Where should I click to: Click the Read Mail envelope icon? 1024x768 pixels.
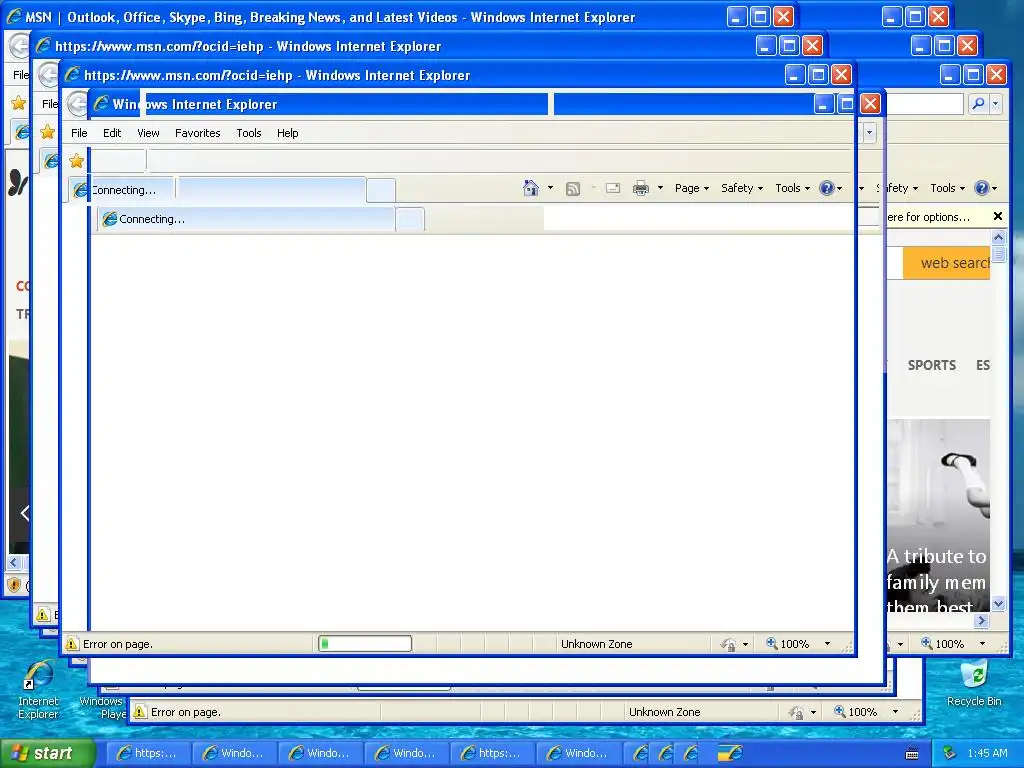pos(613,188)
